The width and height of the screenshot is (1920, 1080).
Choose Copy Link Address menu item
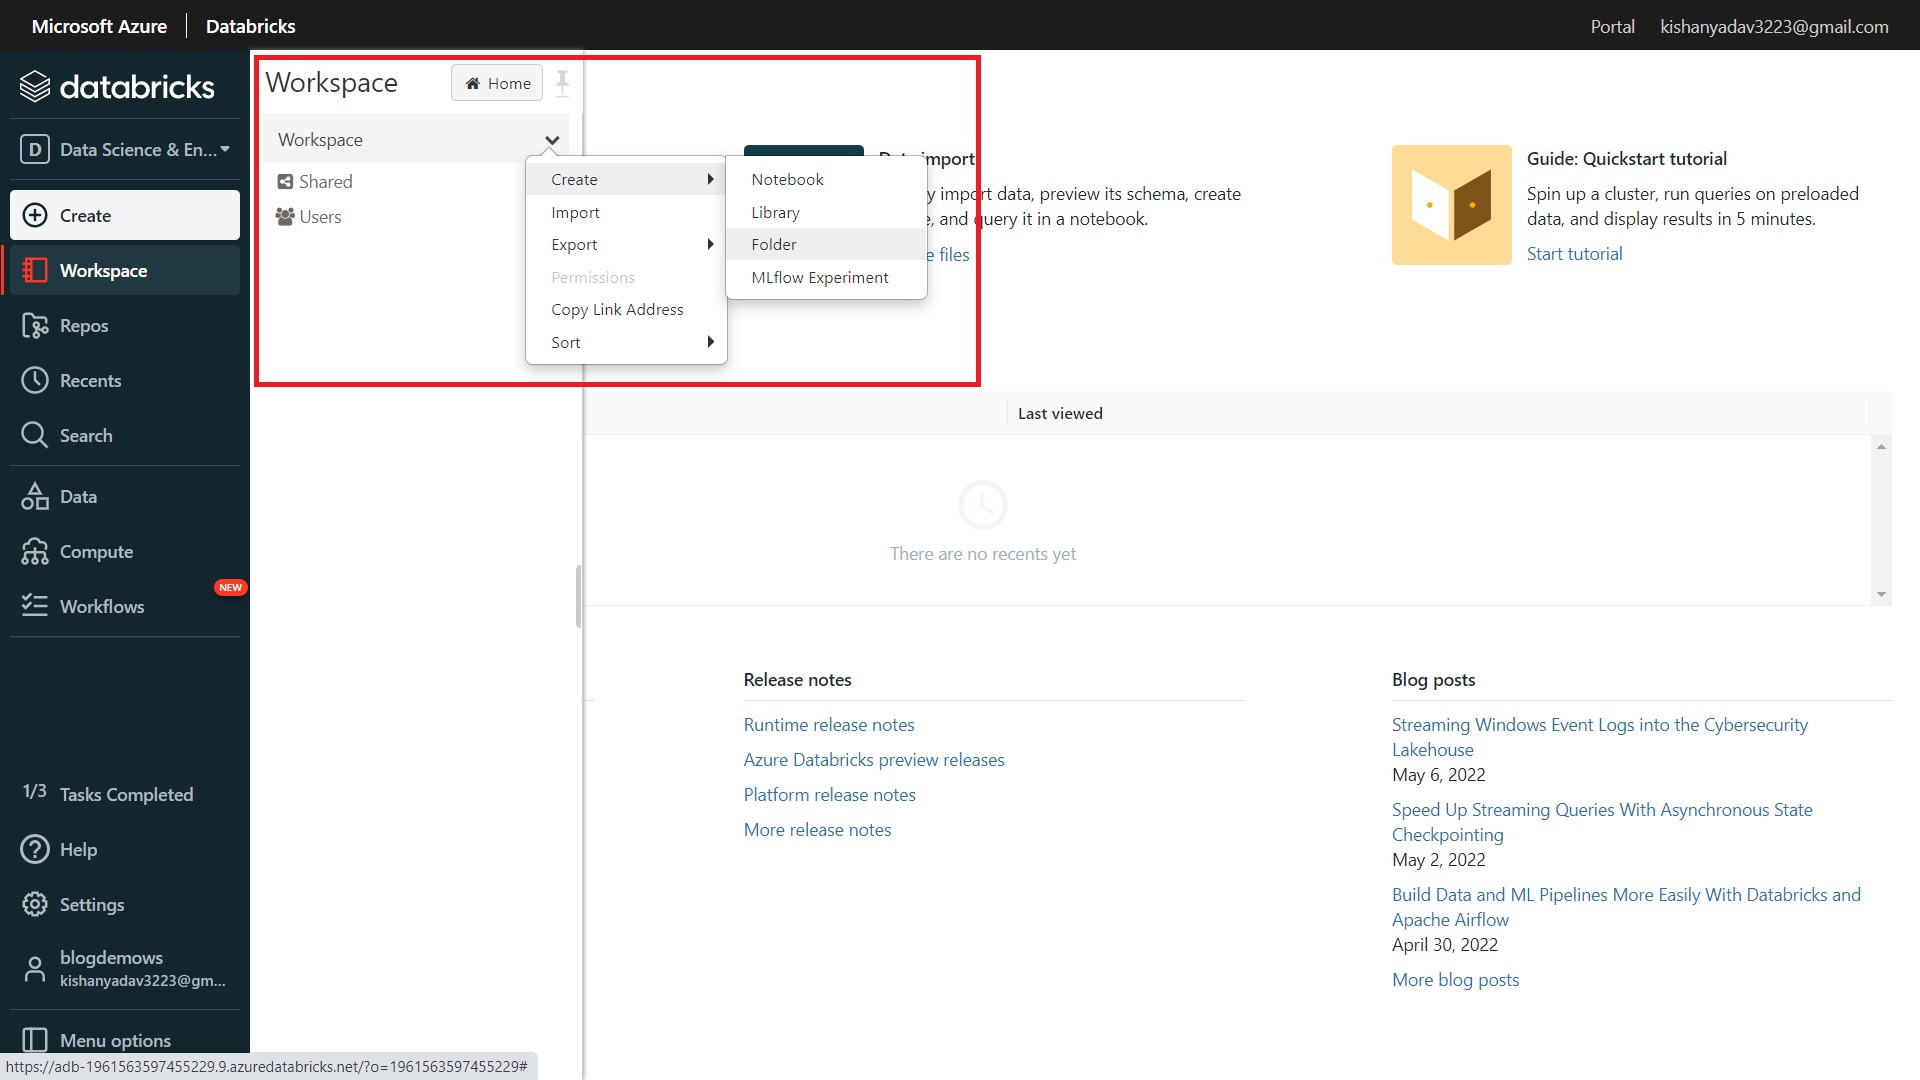coord(626,309)
